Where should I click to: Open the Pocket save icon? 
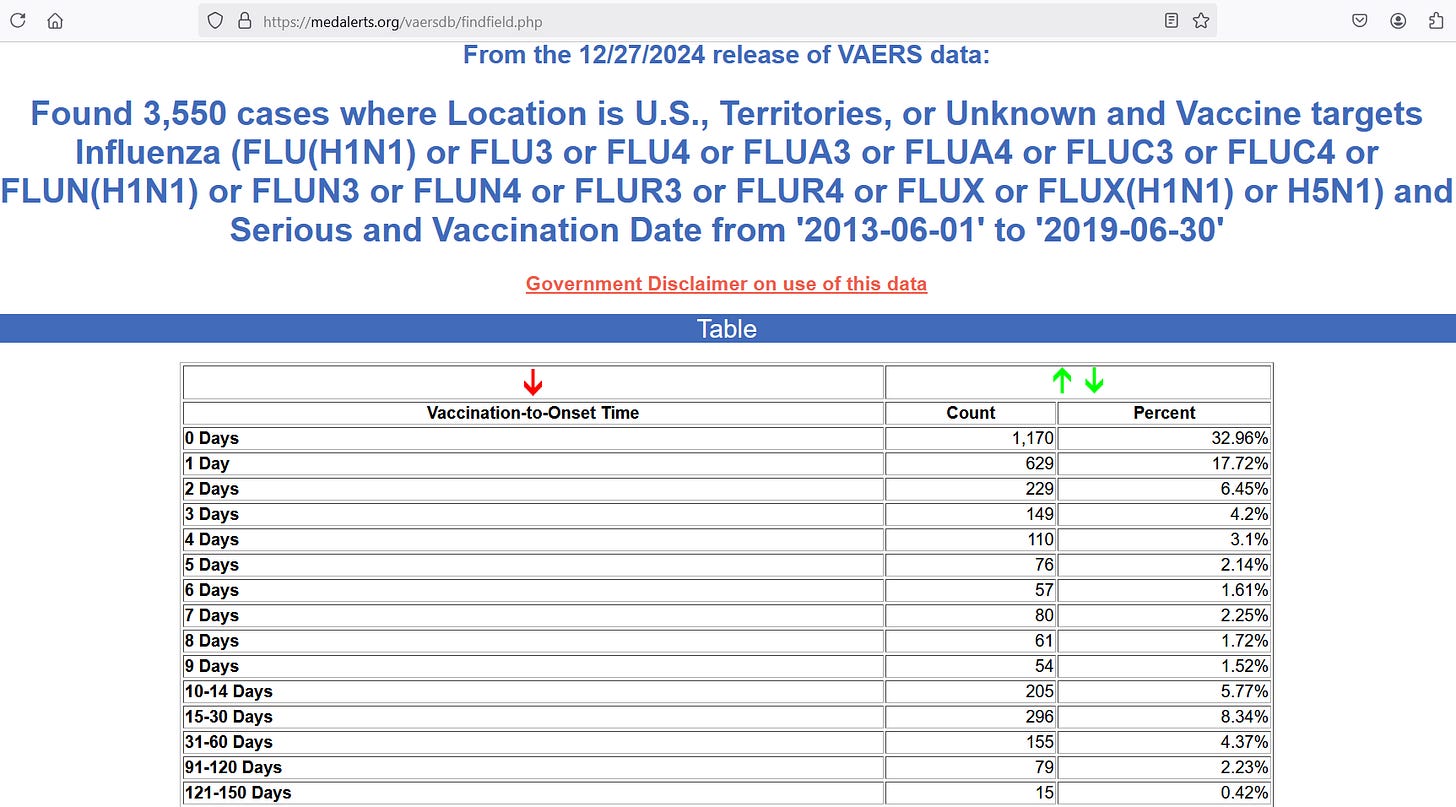tap(1360, 21)
